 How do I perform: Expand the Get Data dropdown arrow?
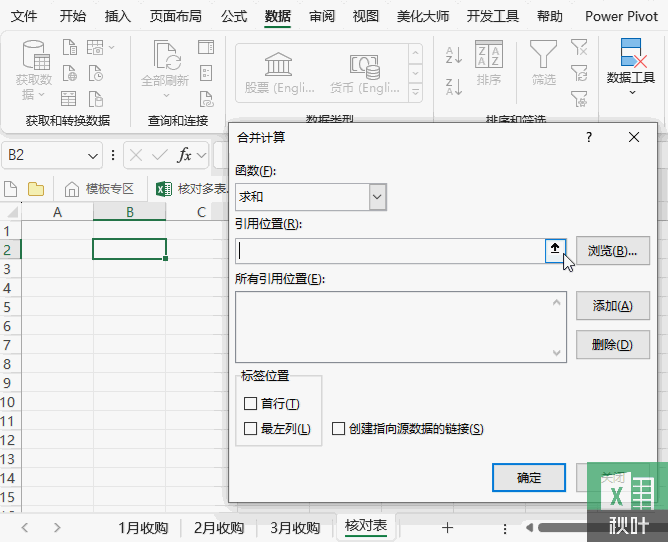tap(41, 94)
